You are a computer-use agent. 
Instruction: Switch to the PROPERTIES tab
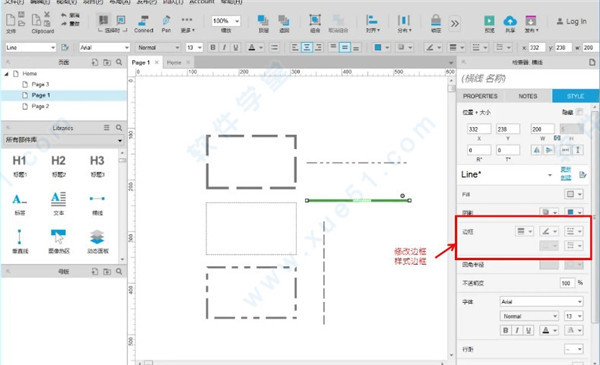point(480,96)
